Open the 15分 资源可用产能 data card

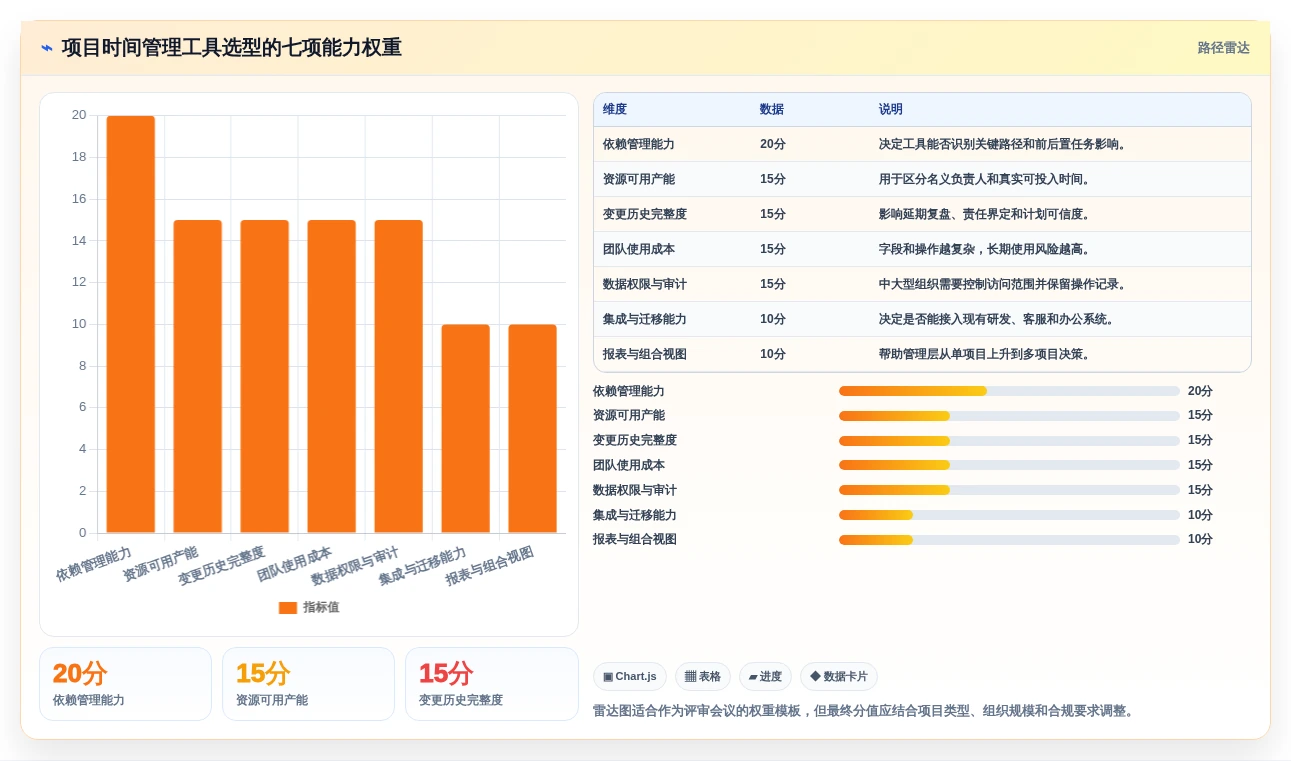(308, 684)
